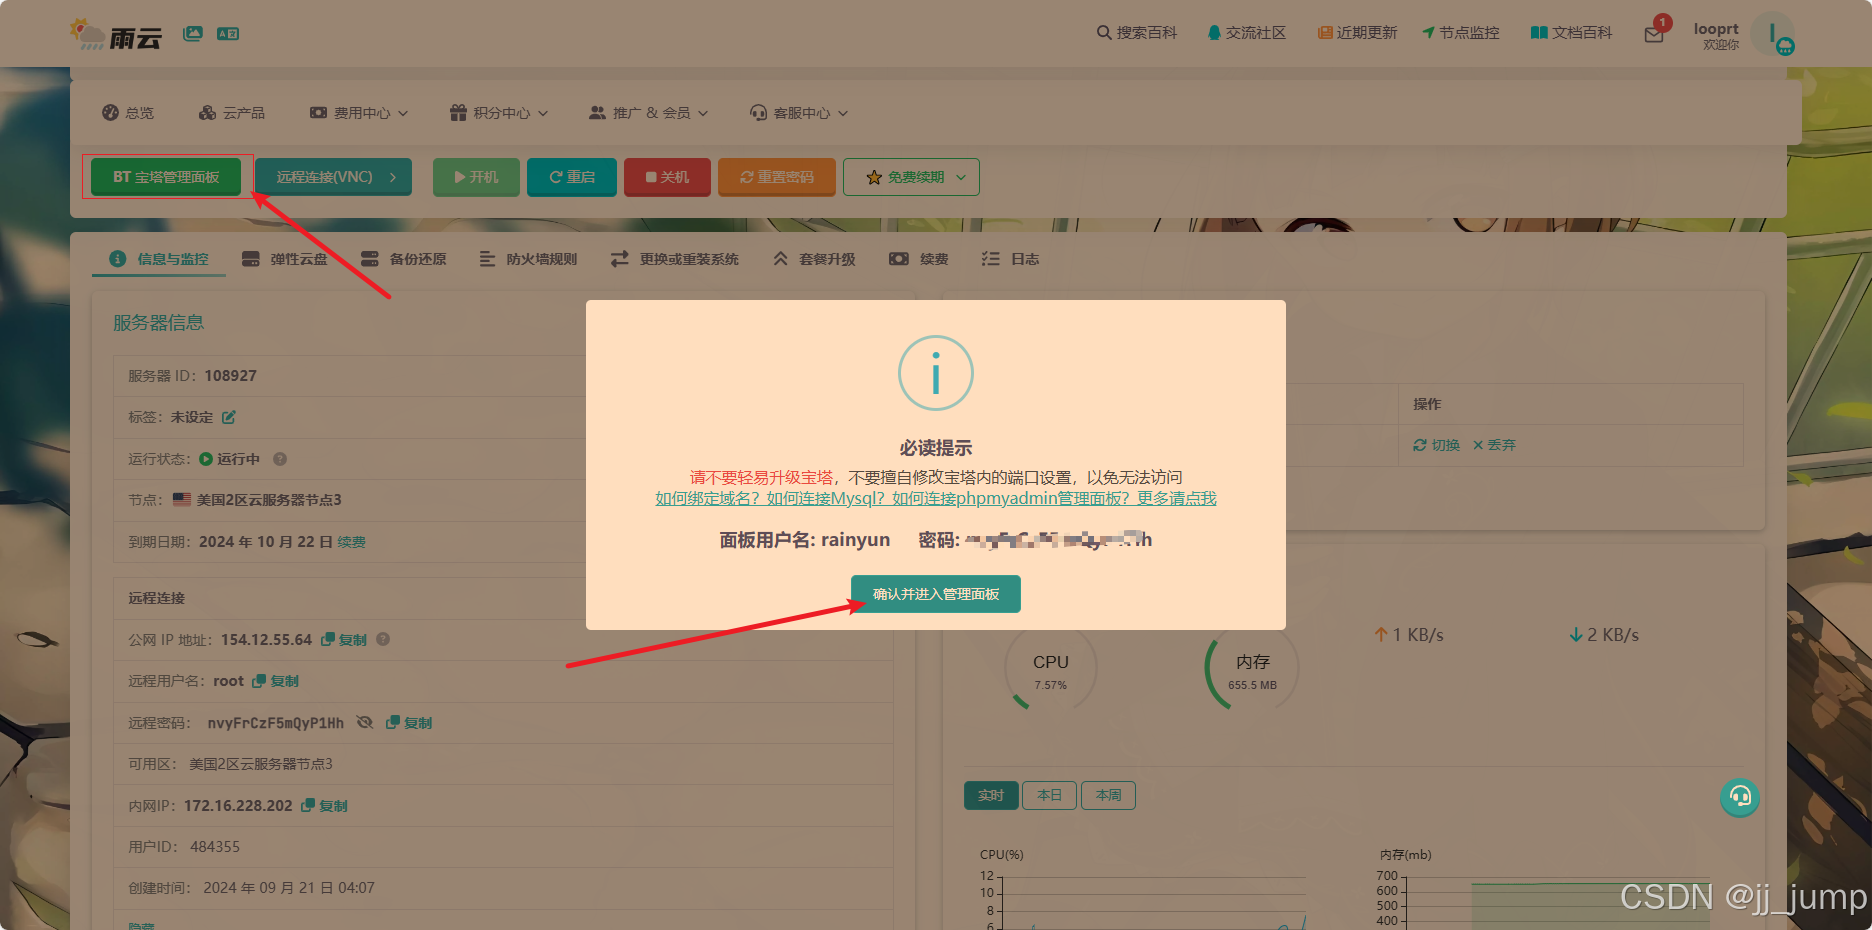Copy internal IP 172.16.228.202

(325, 806)
